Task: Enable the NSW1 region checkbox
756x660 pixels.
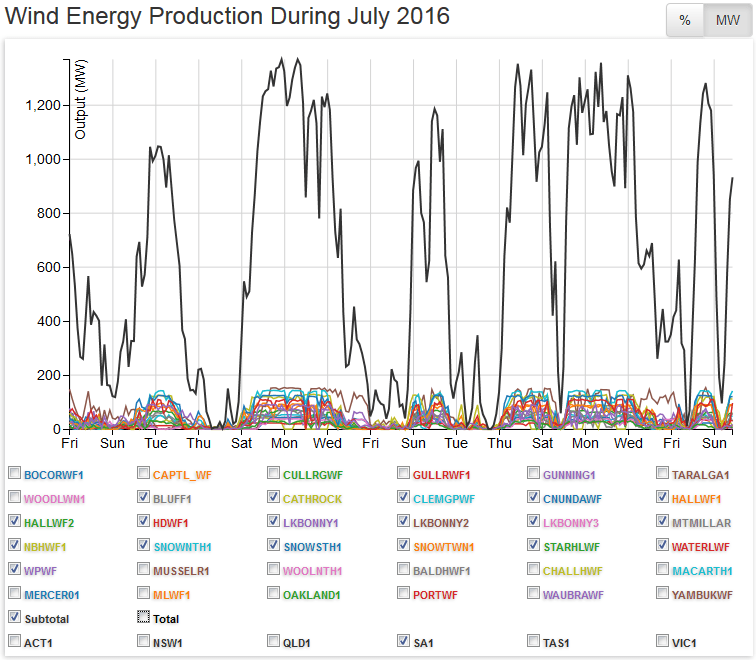Action: 144,641
